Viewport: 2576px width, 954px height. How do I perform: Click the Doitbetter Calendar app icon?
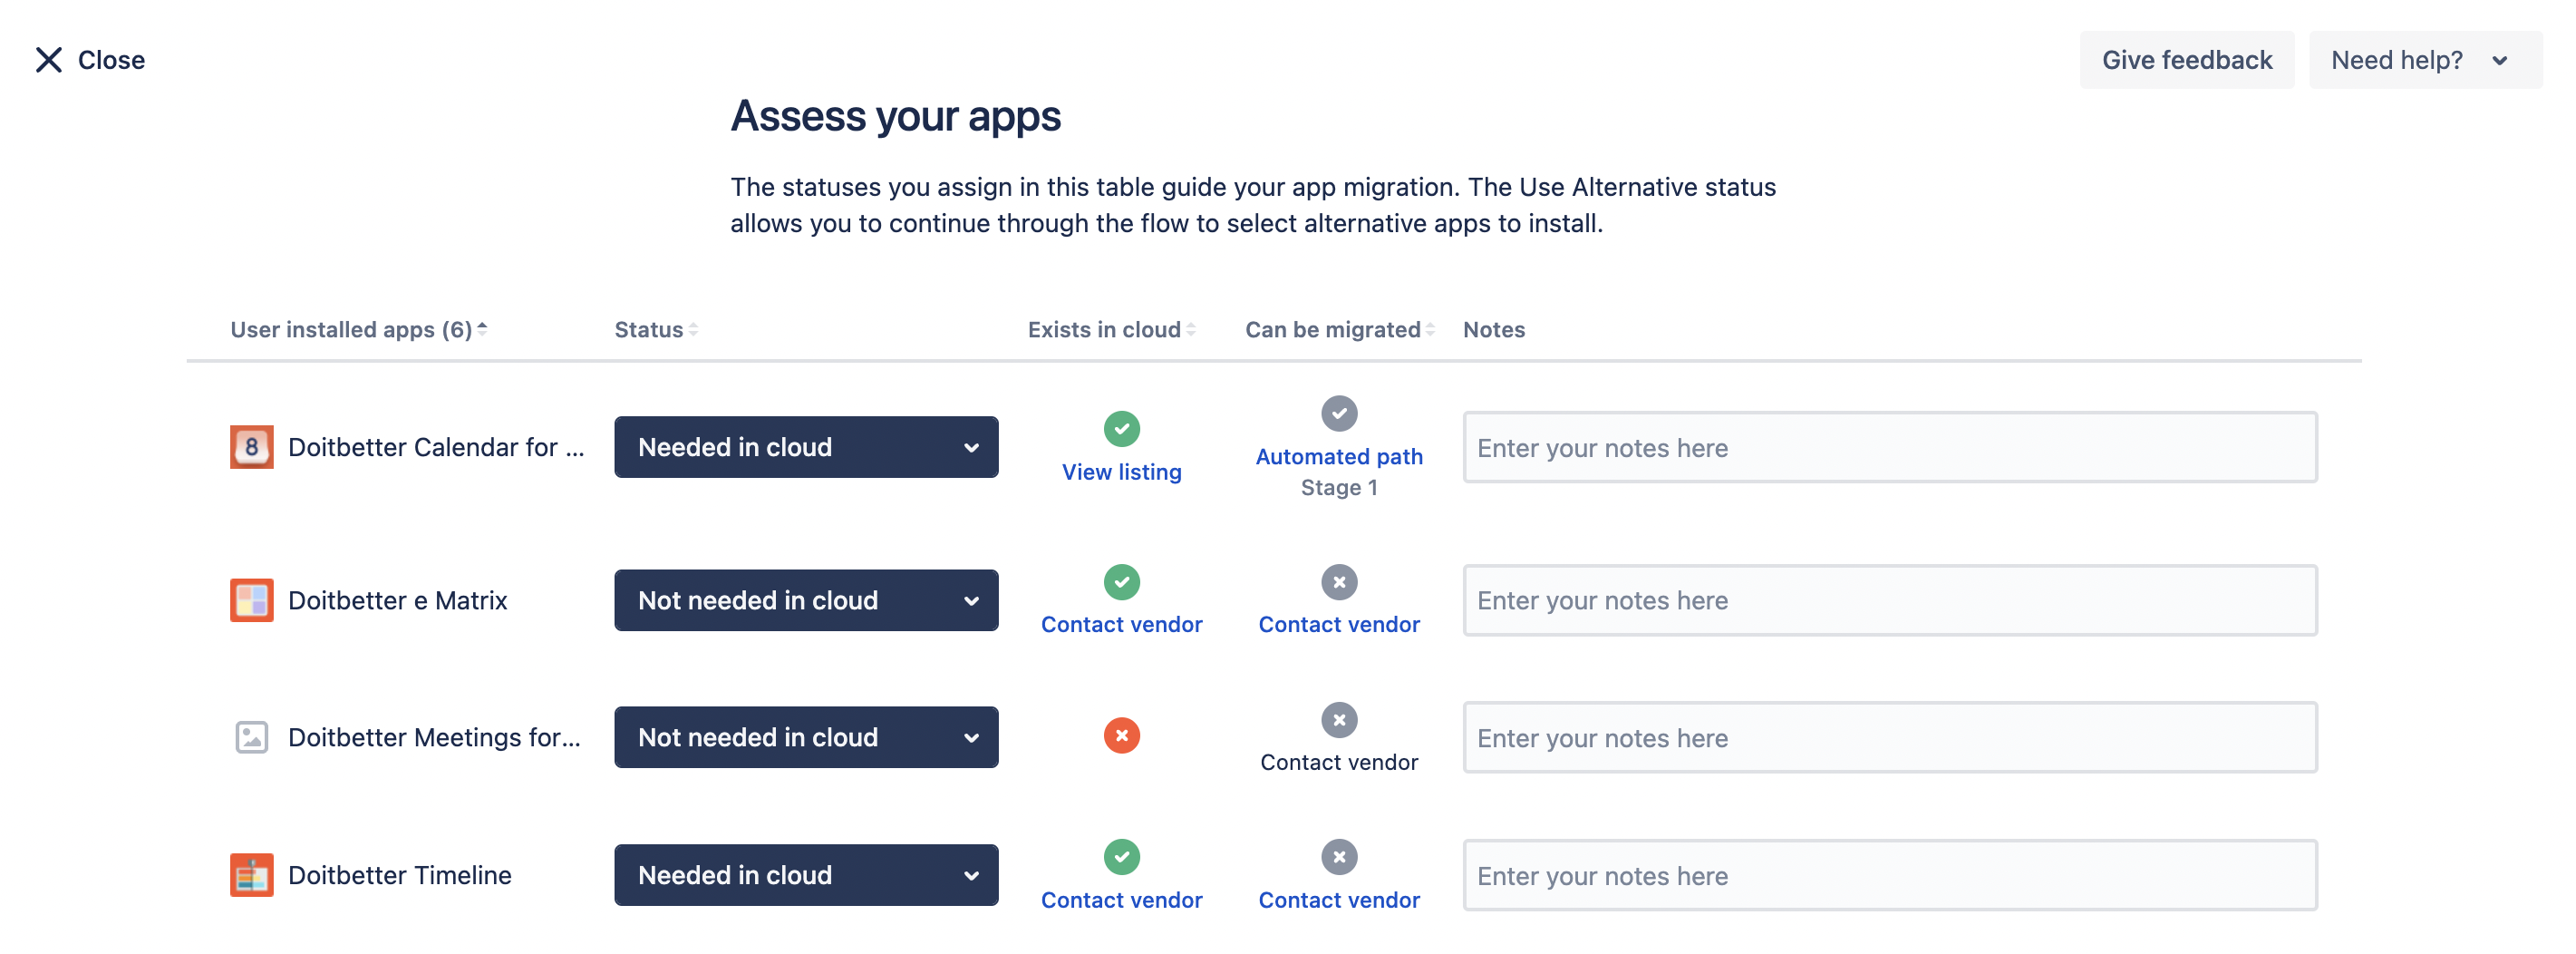[x=251, y=447]
